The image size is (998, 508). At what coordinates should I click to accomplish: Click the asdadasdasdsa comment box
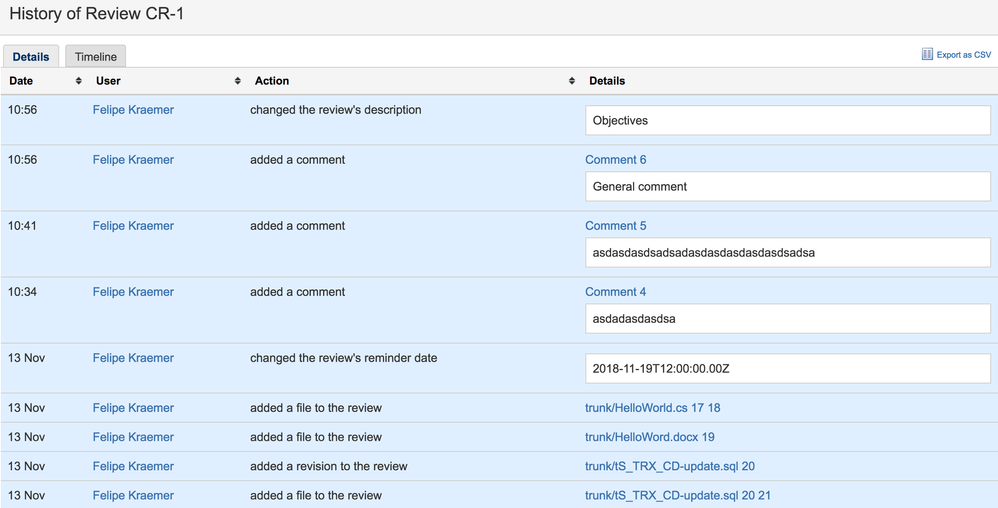788,319
